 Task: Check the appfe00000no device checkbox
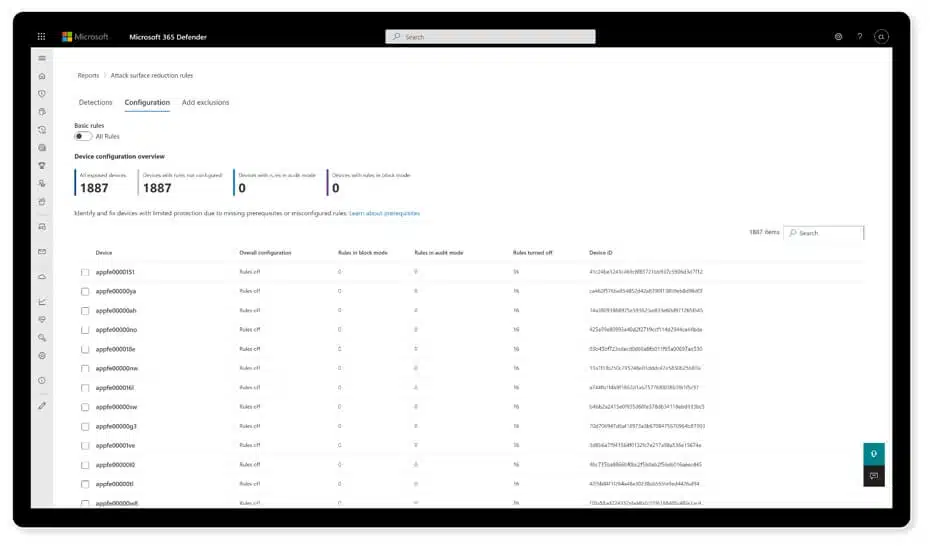click(85, 330)
